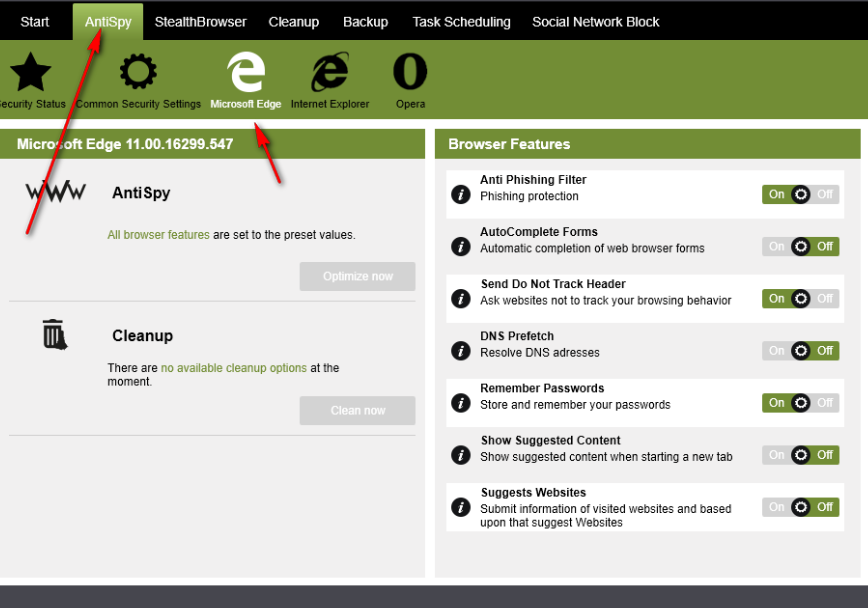This screenshot has width=868, height=608.
Task: Open the All browser features link
Action: point(158,235)
